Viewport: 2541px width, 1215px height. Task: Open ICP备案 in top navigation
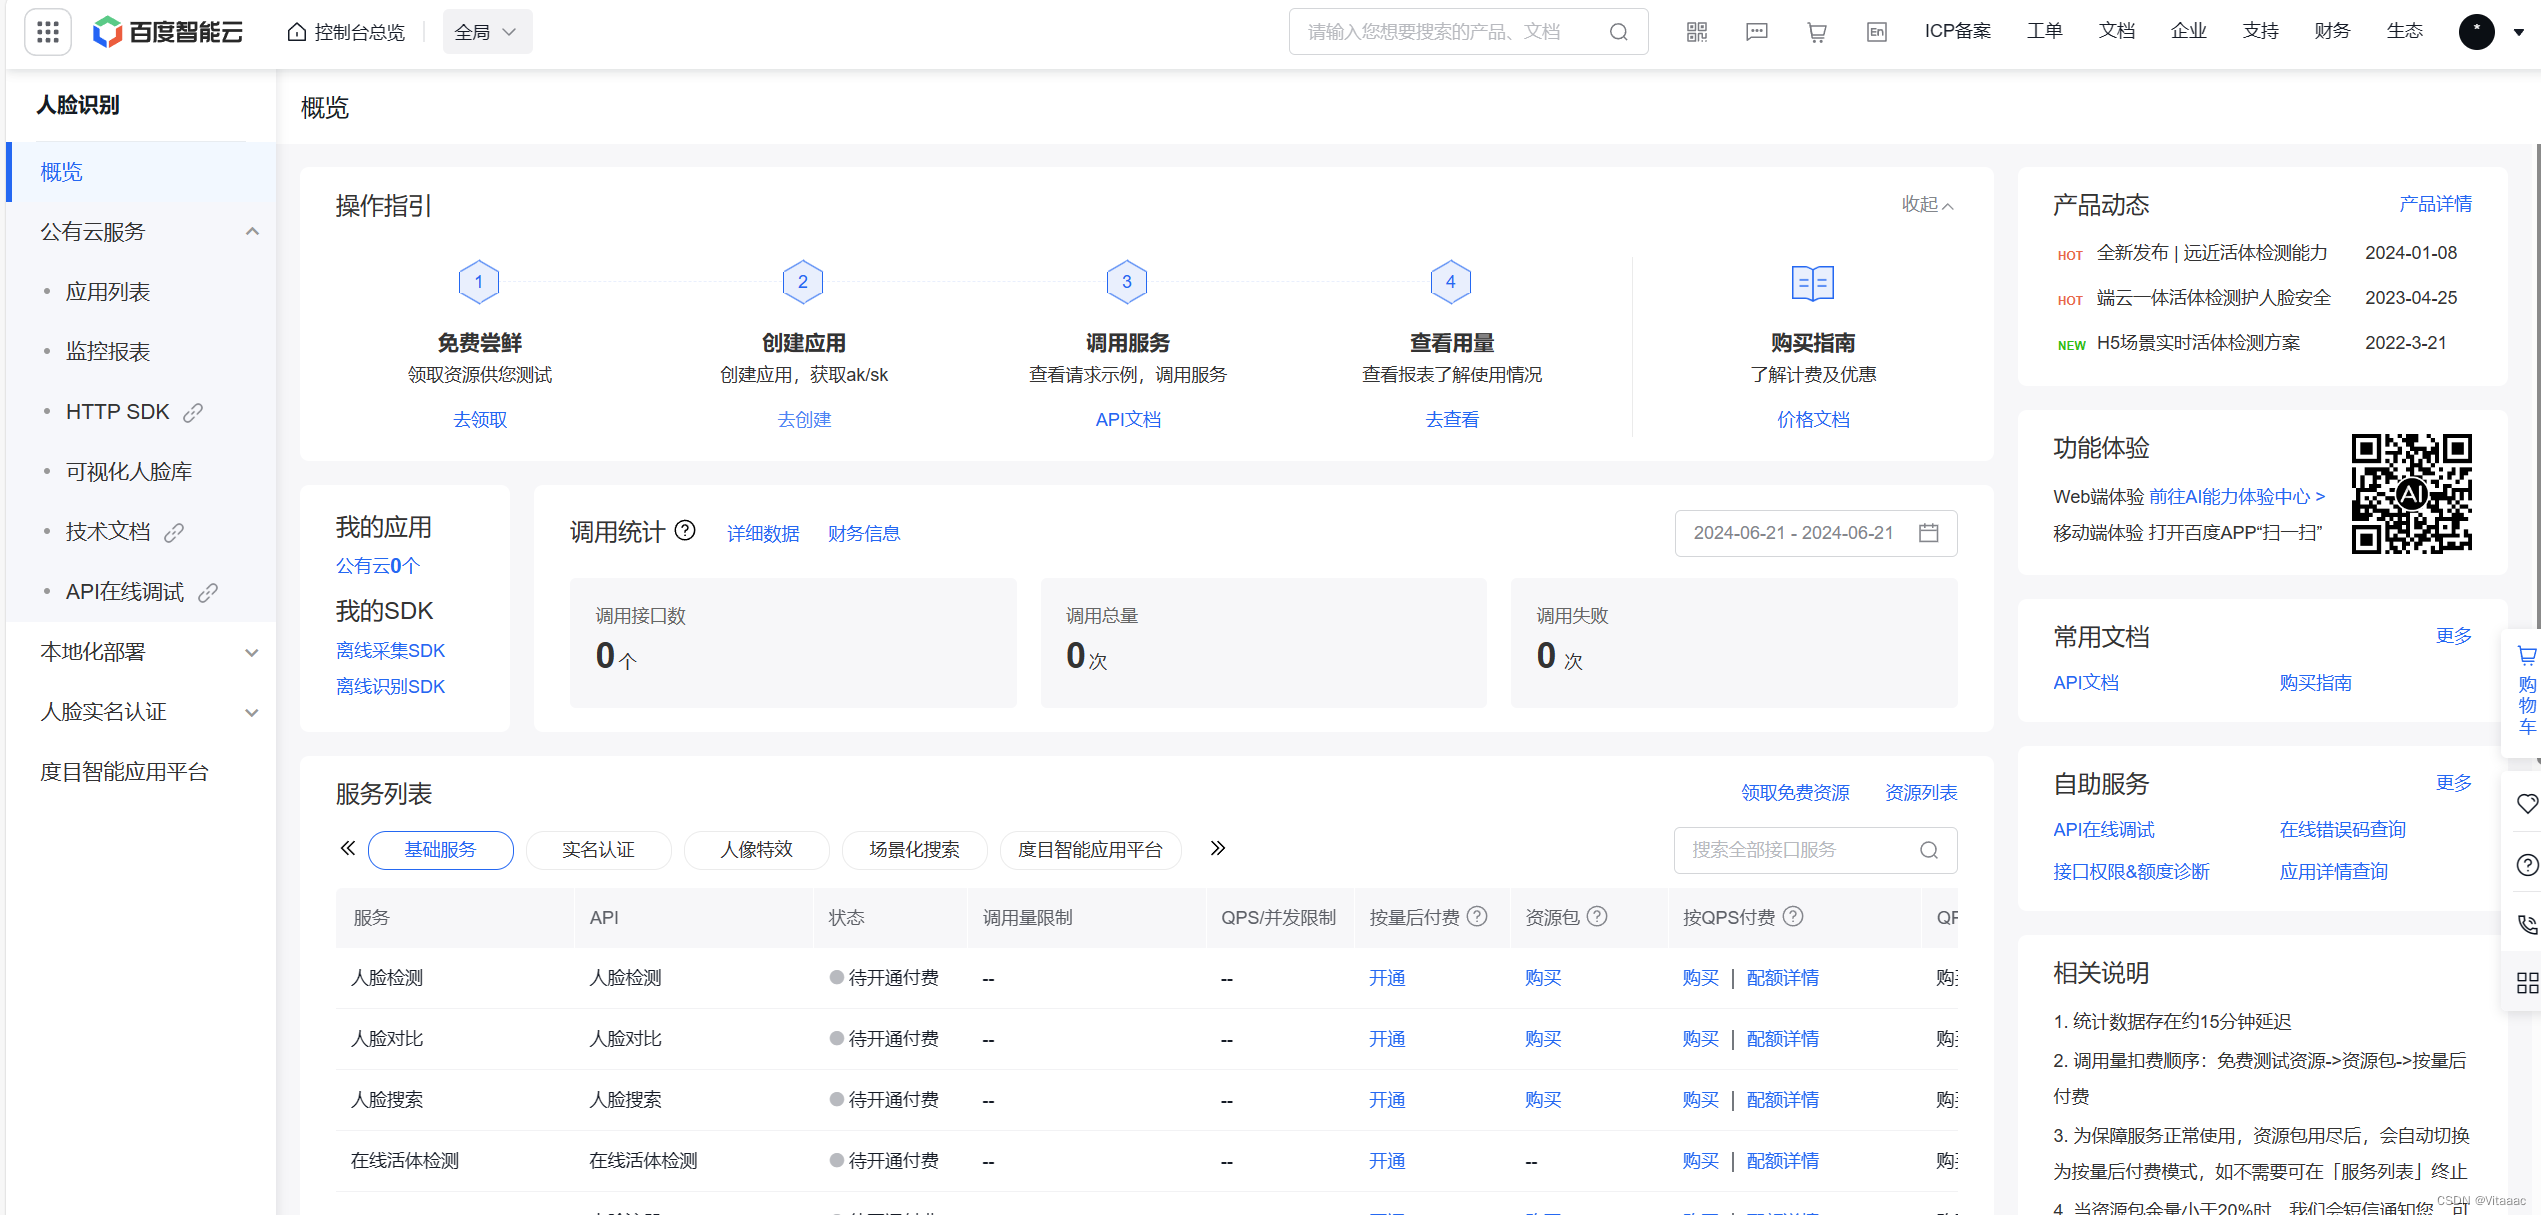(1957, 31)
